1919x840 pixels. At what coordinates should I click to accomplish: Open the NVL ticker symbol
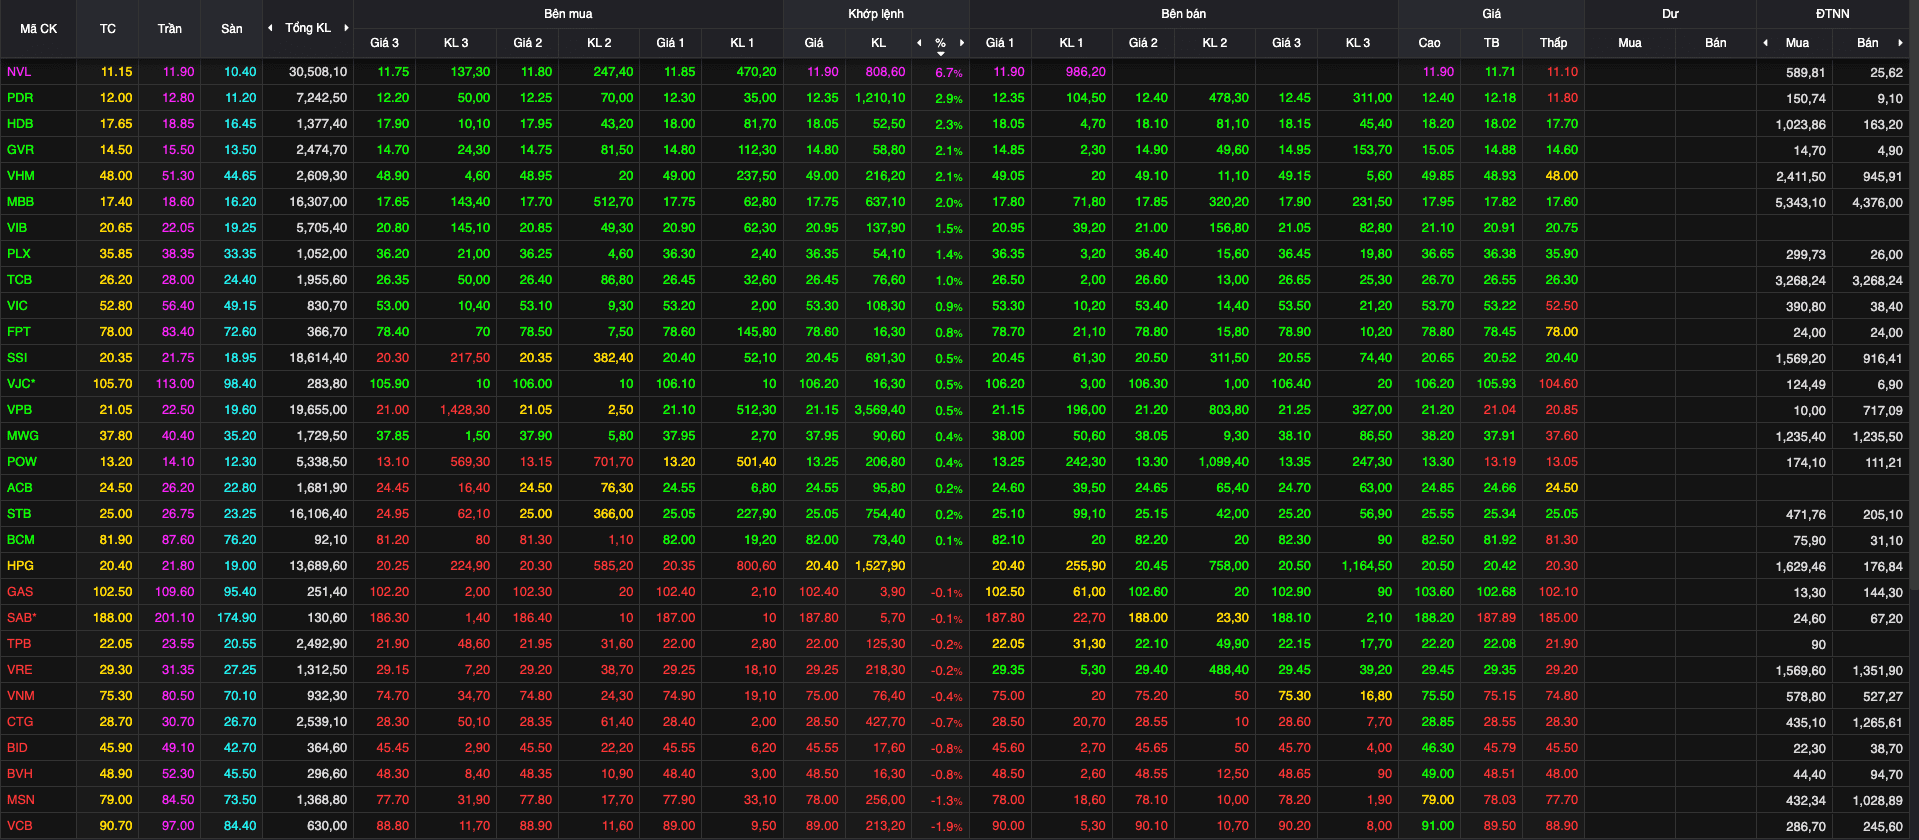coord(19,72)
